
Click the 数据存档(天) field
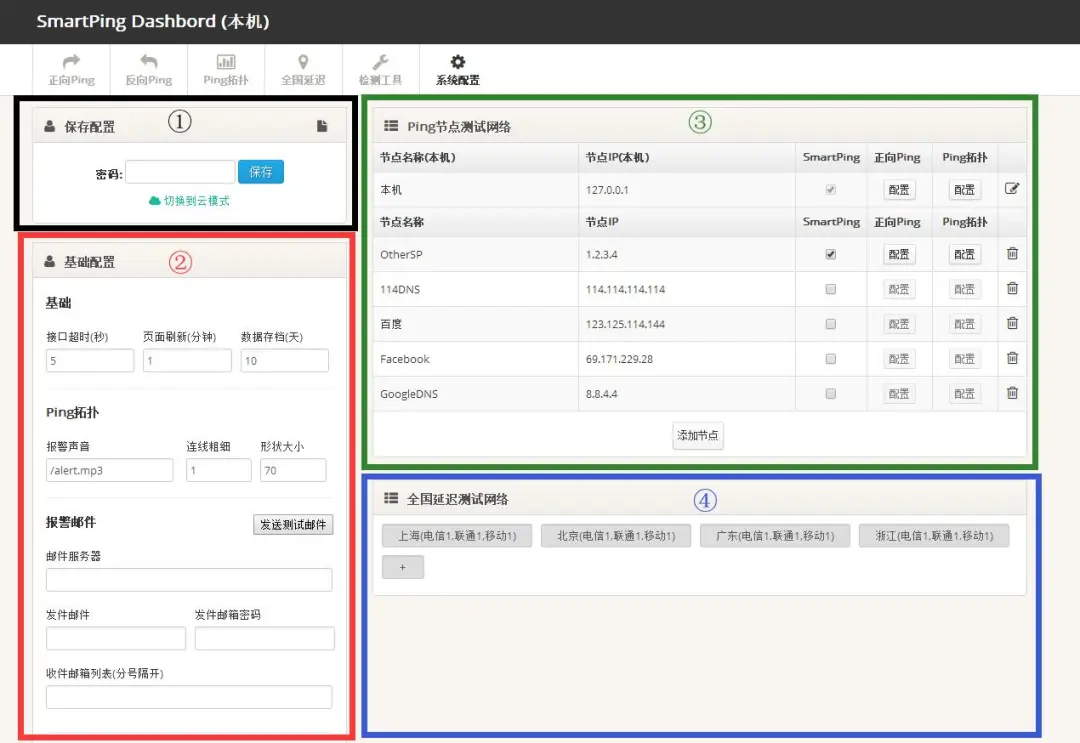(284, 361)
